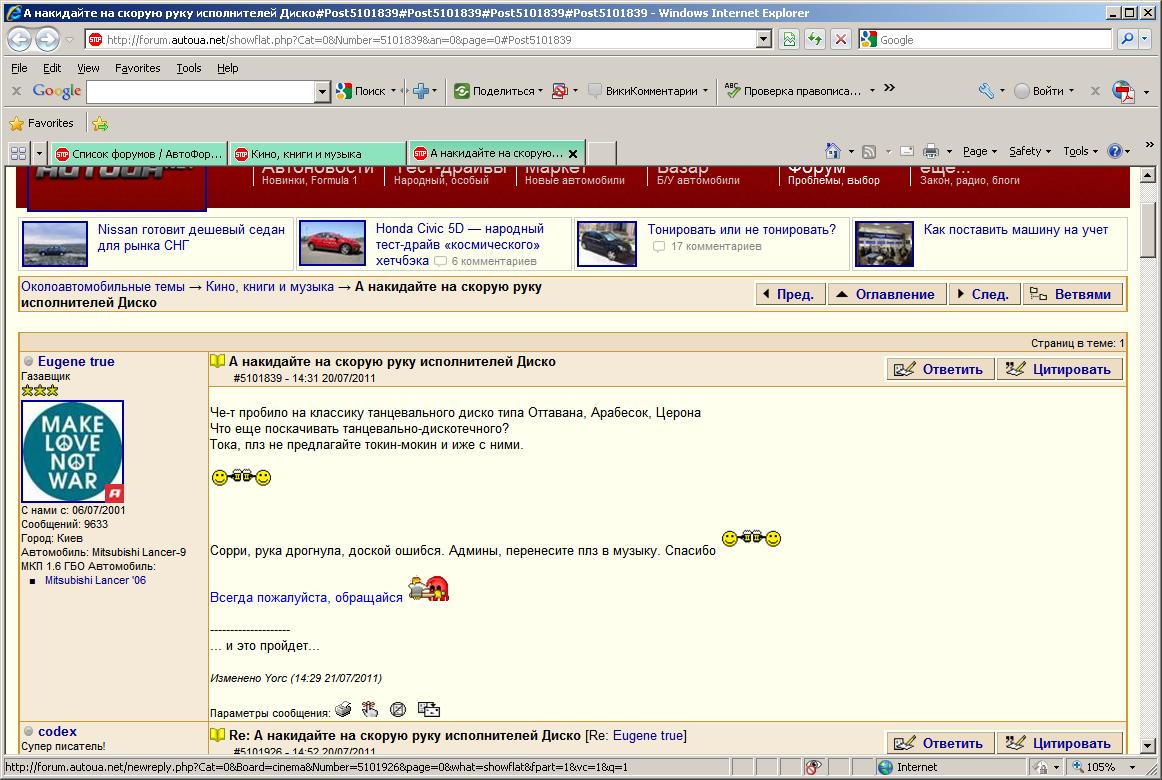Click the Цитировать button on first post
1162x780 pixels.
[1059, 369]
